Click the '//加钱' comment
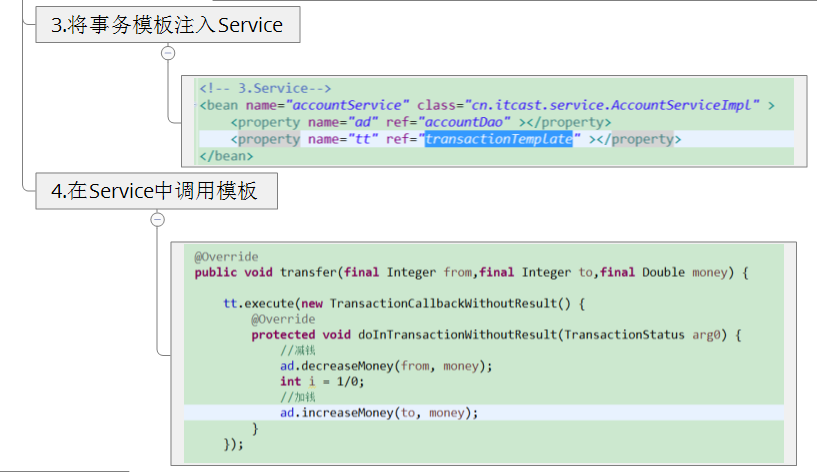 pyautogui.click(x=298, y=397)
